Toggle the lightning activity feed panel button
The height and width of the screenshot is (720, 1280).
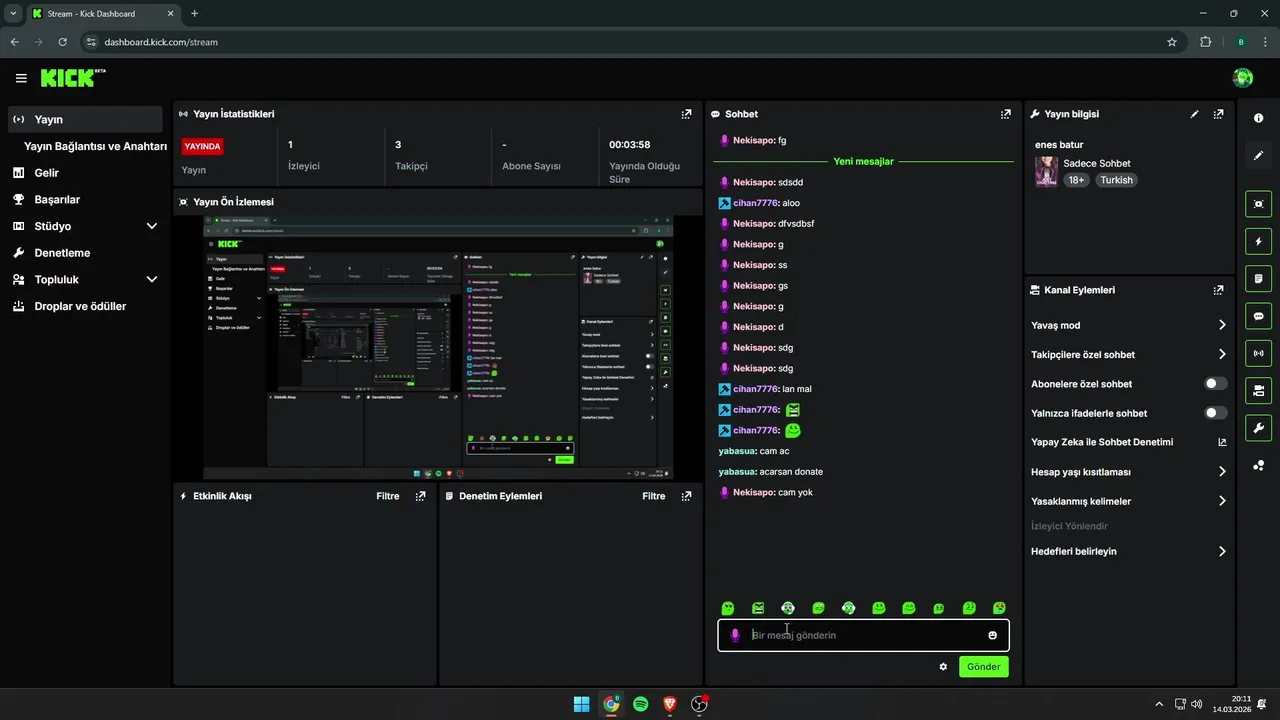point(1258,241)
